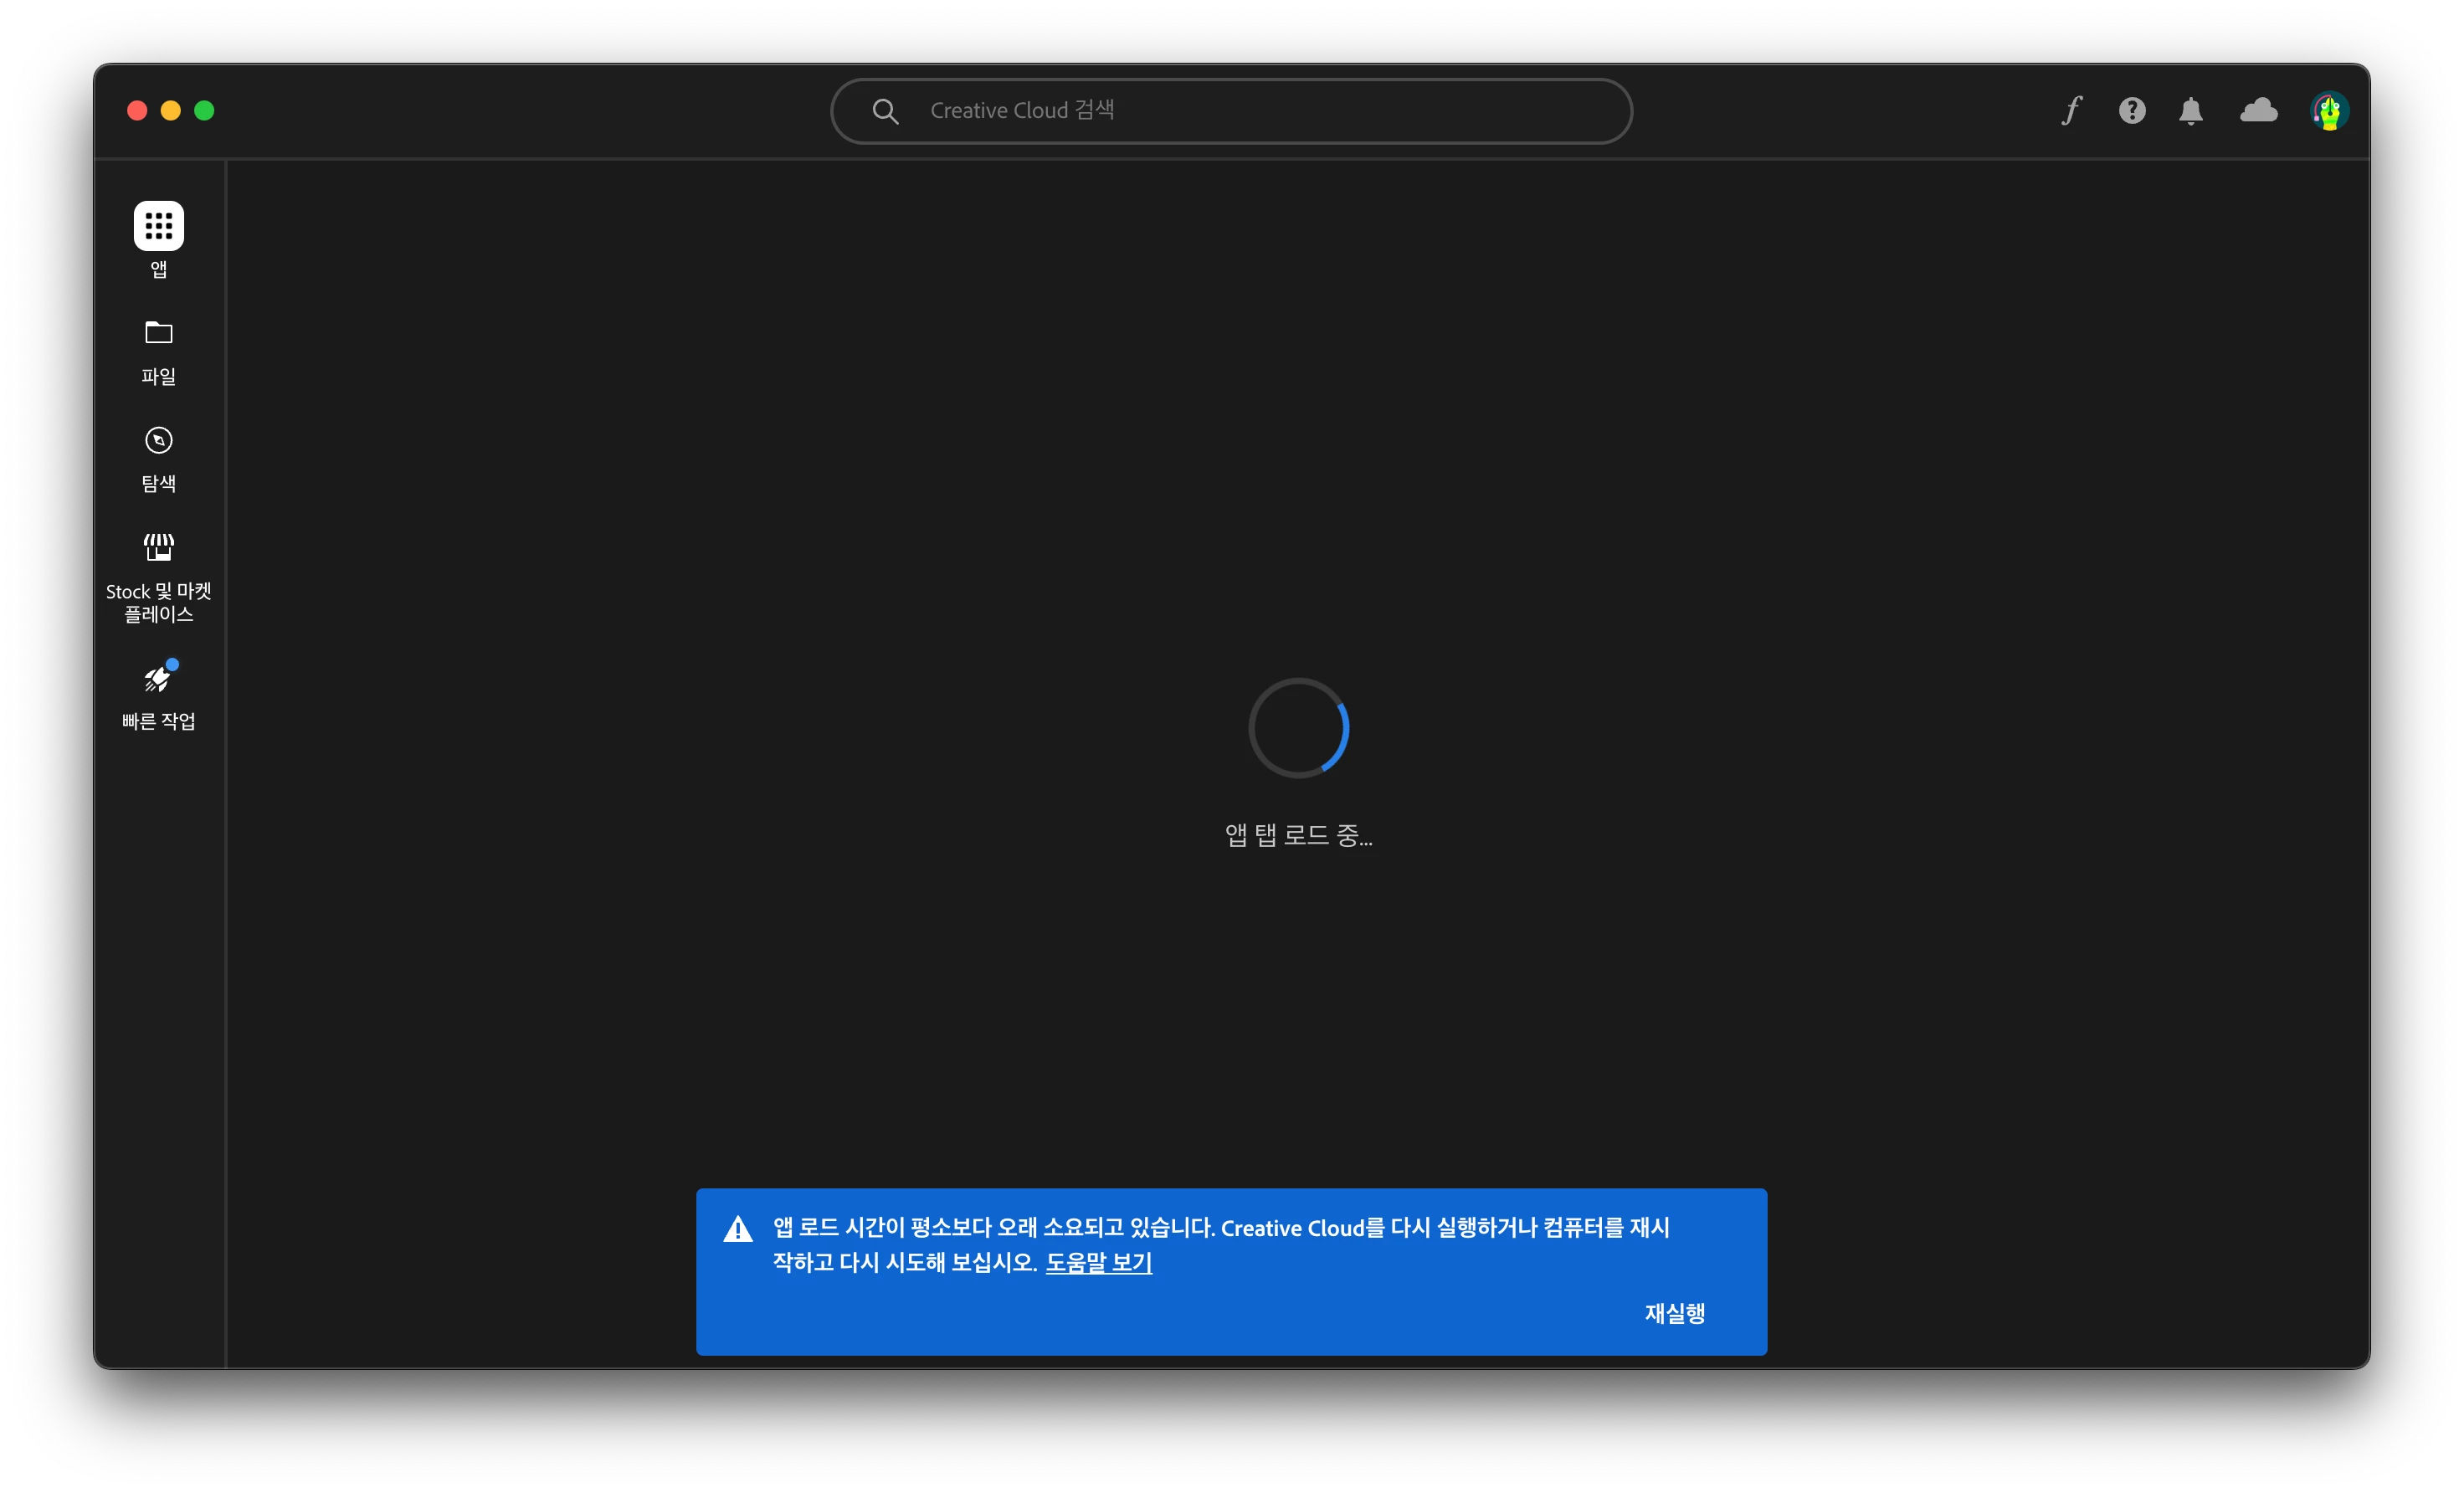Click the green fullscreen window button
Image resolution: width=2464 pixels, height=1493 pixels.
click(204, 110)
